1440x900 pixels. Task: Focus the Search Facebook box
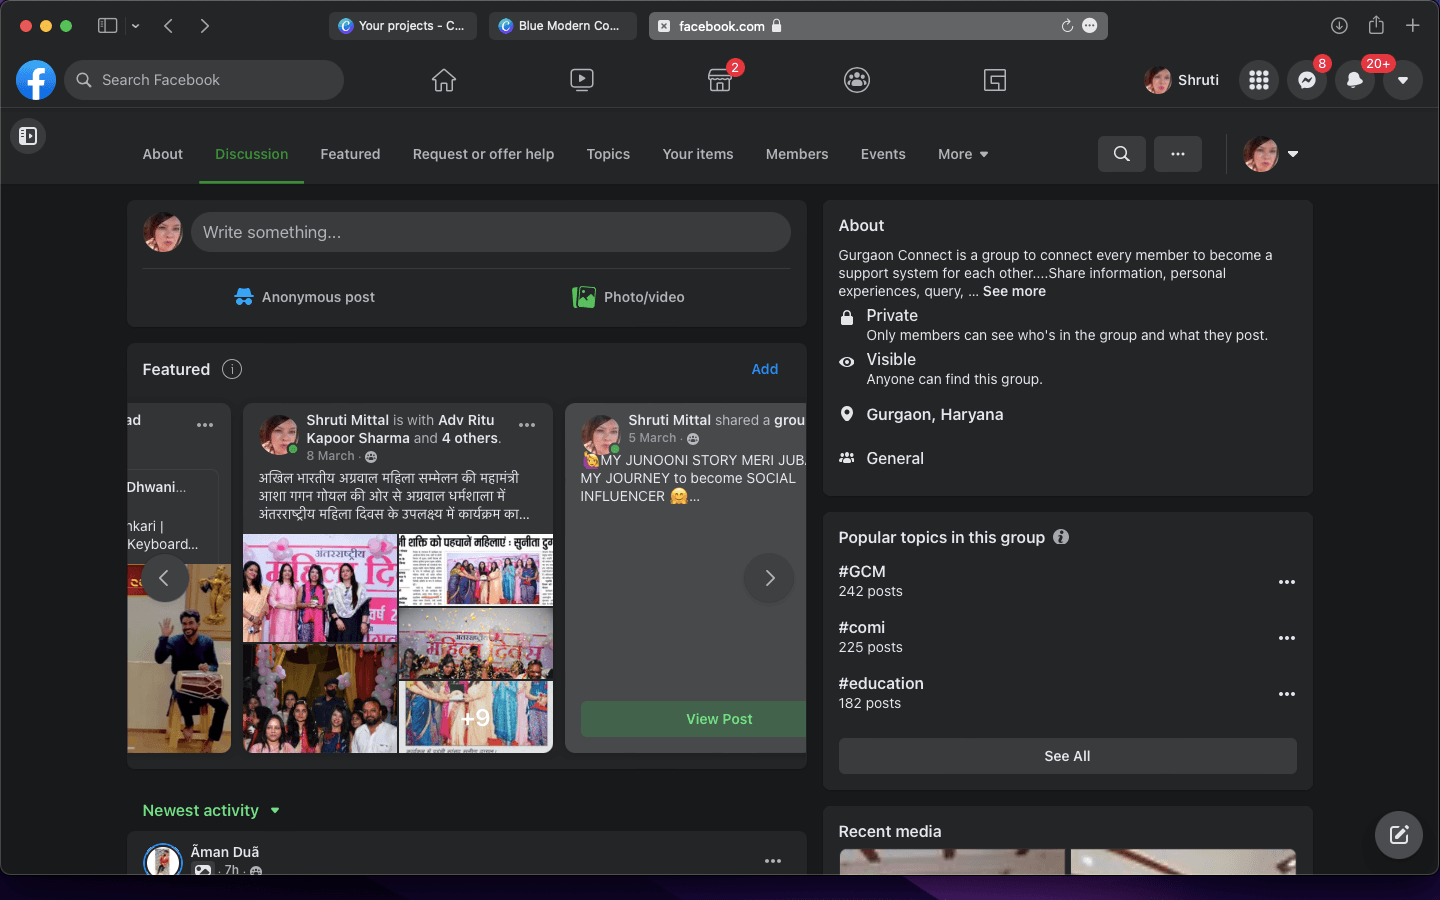pos(204,80)
